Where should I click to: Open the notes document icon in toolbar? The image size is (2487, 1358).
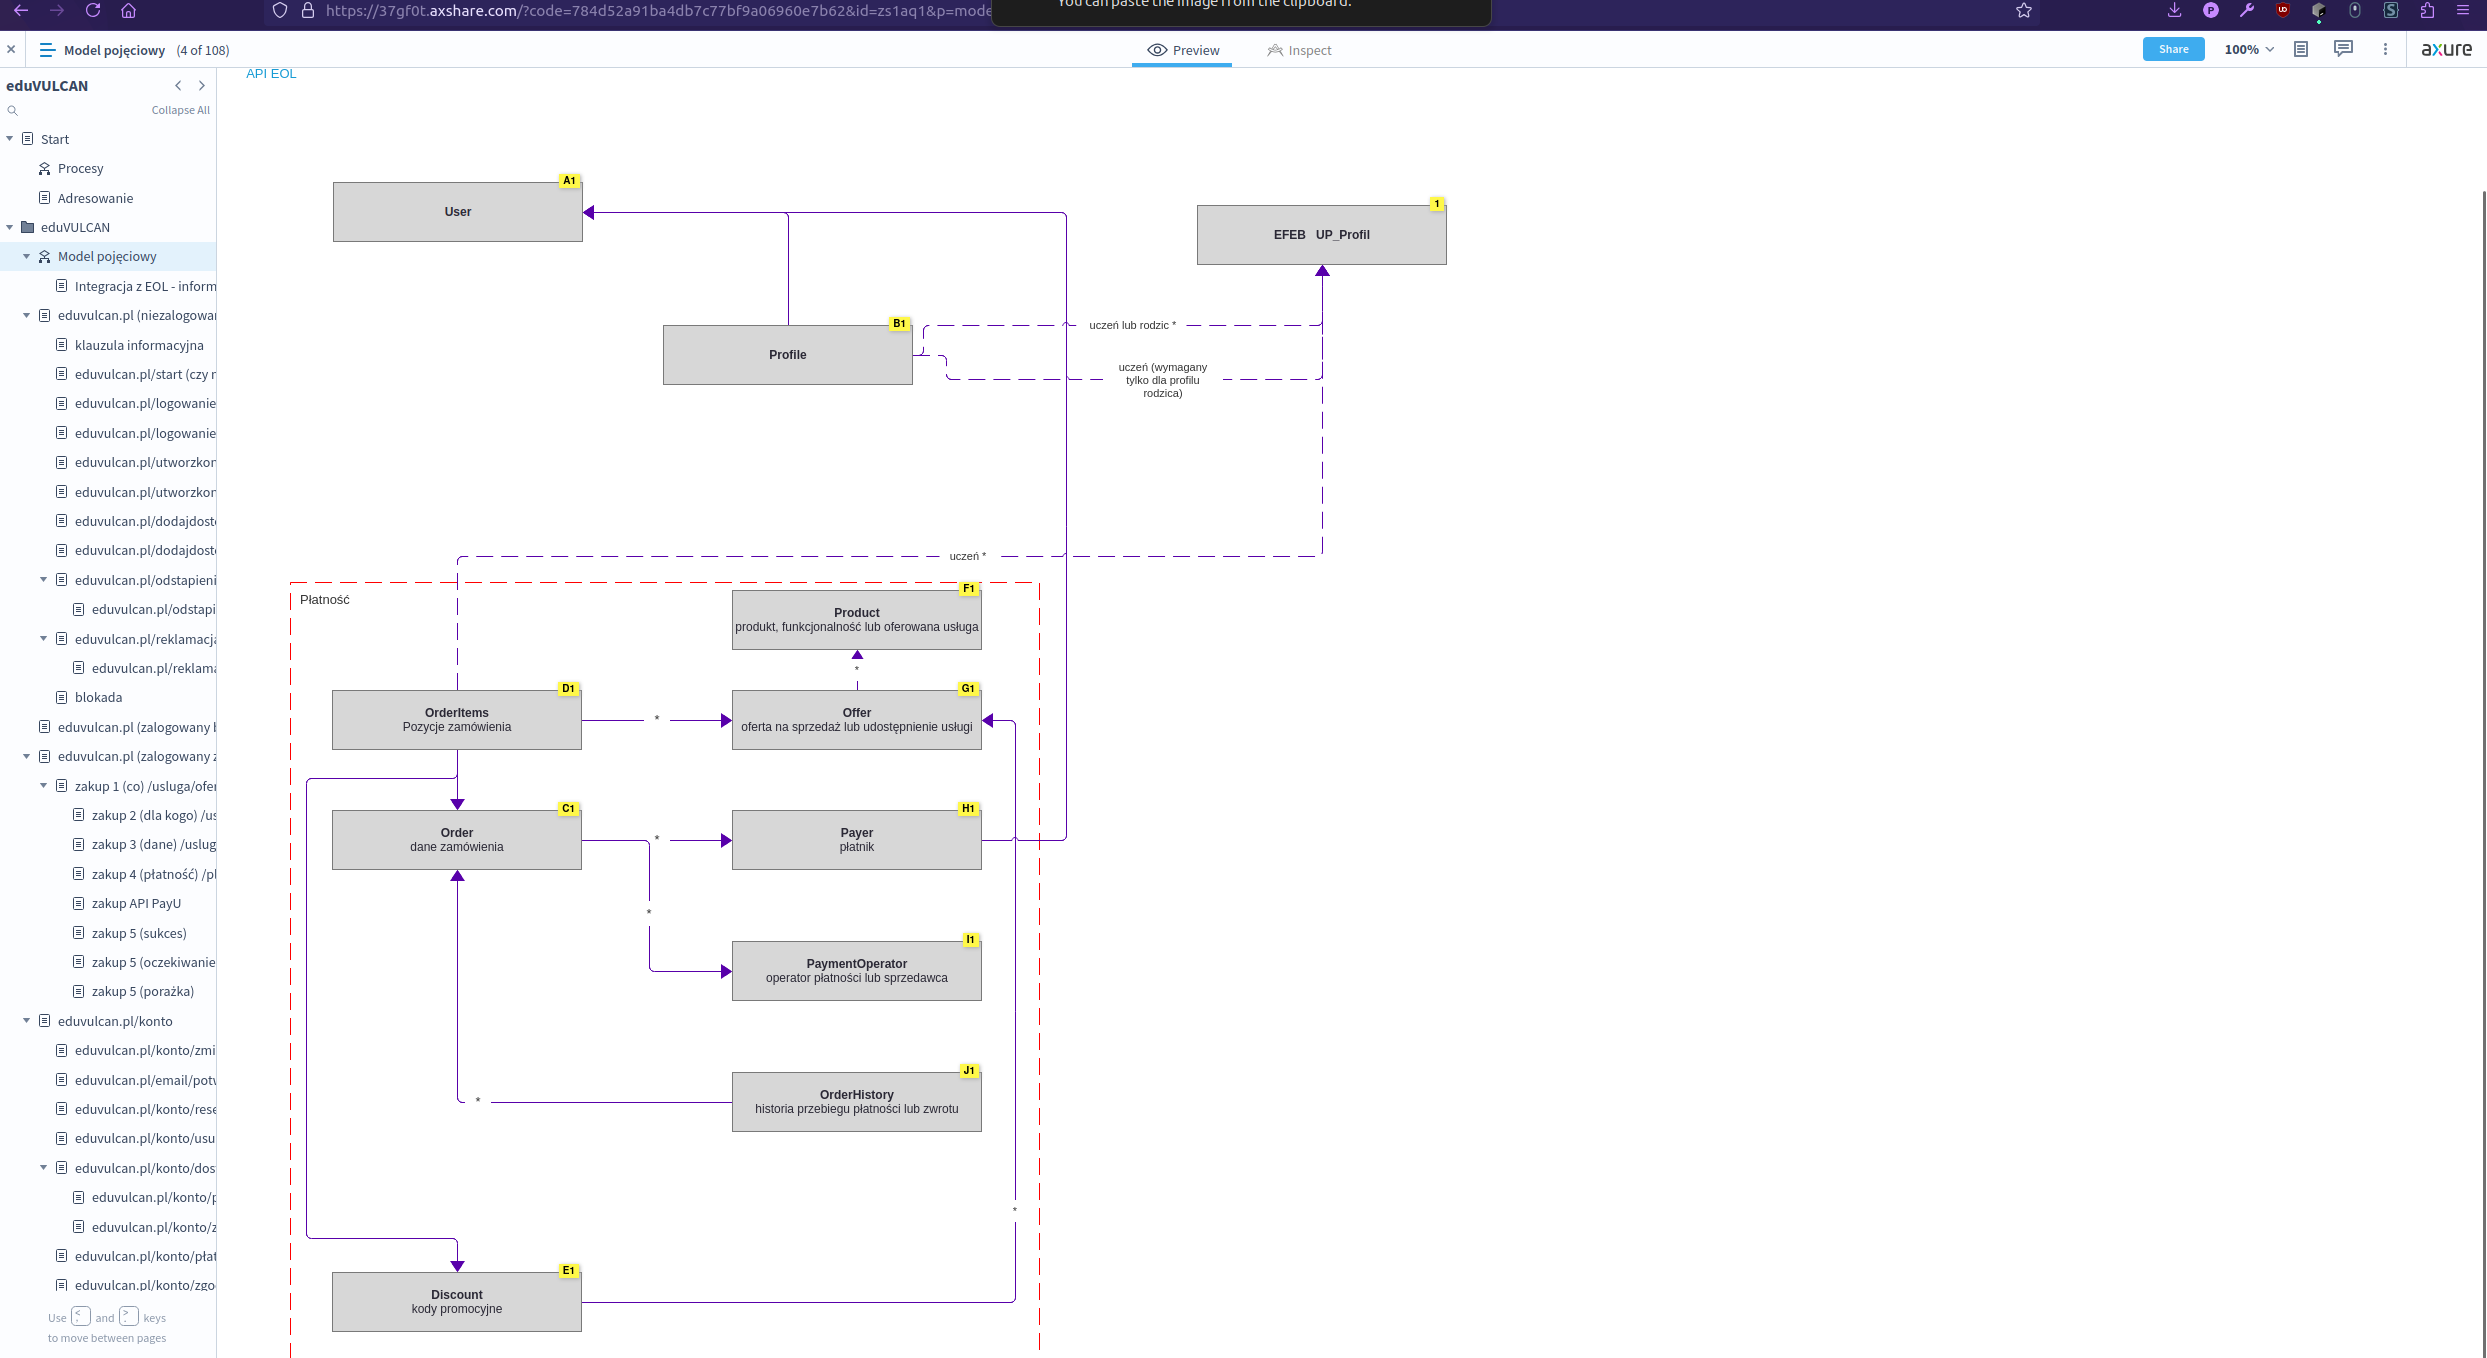[2301, 49]
